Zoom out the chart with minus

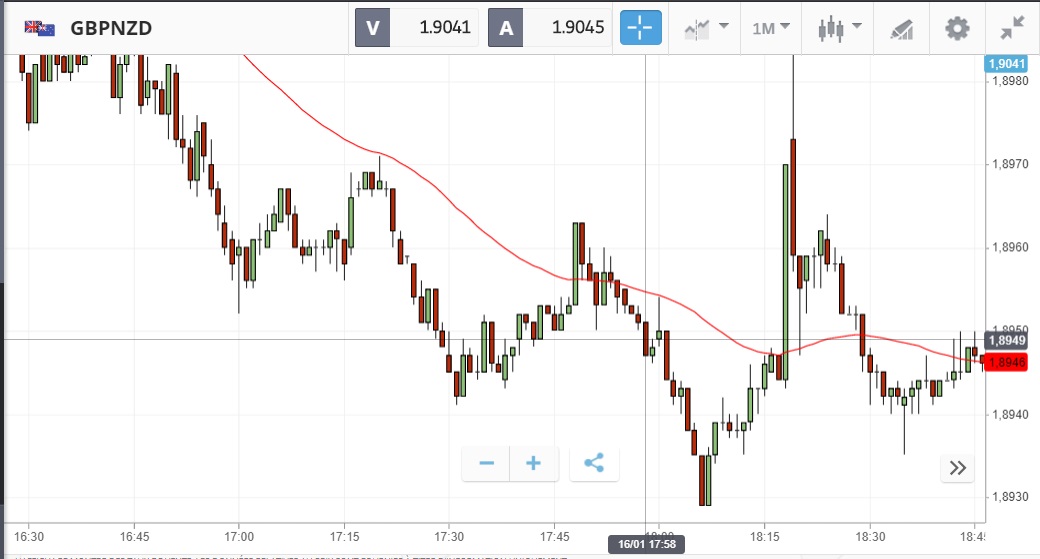click(487, 463)
